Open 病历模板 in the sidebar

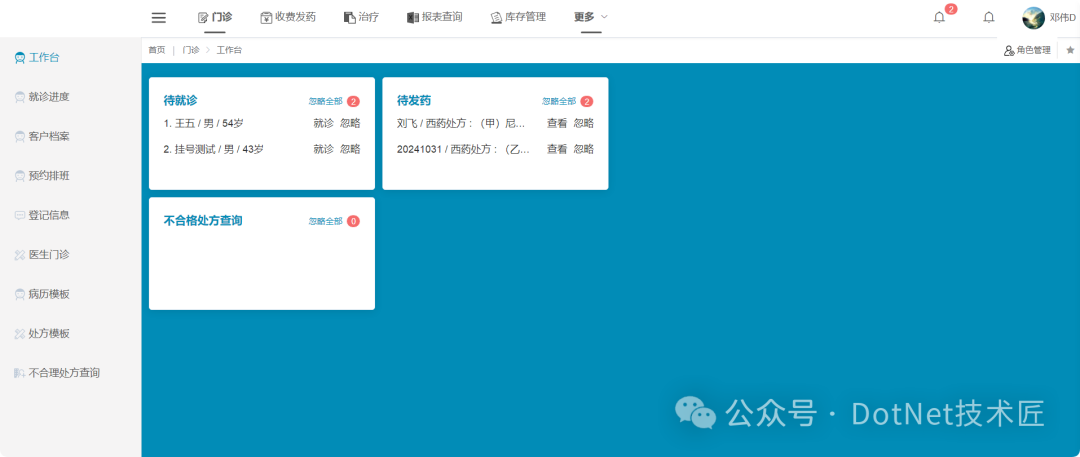tap(49, 294)
